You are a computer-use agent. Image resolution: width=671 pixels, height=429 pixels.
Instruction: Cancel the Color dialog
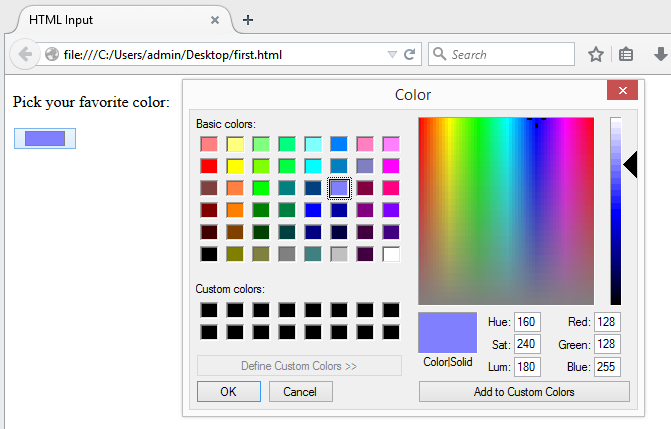300,391
